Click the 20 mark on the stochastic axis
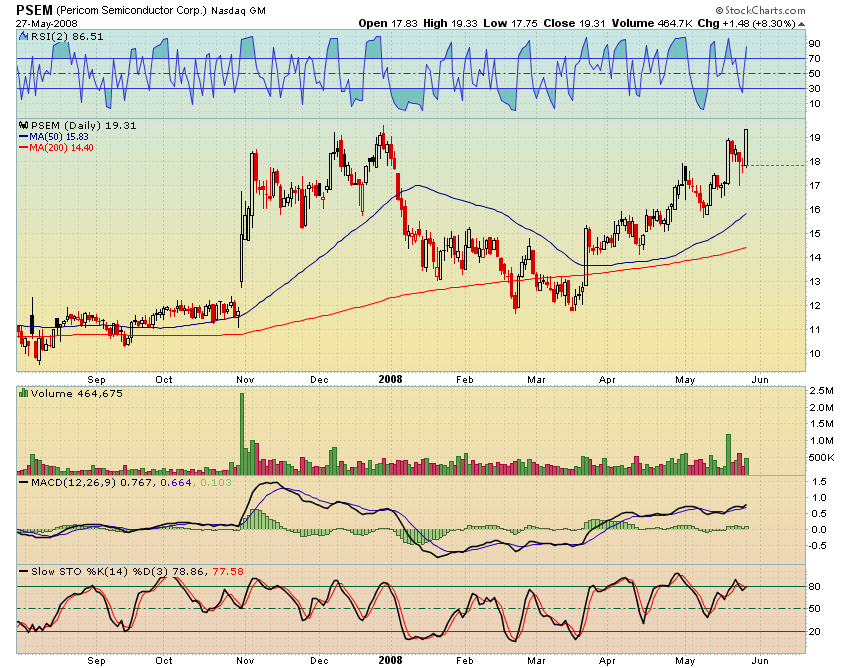 click(814, 632)
